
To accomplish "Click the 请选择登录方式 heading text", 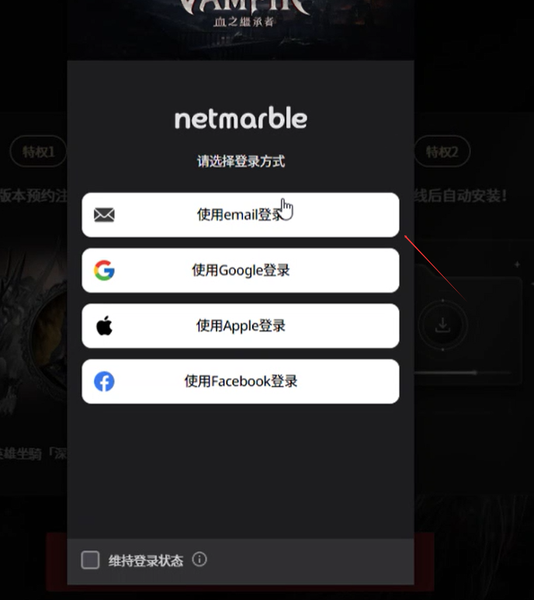I will tap(241, 161).
